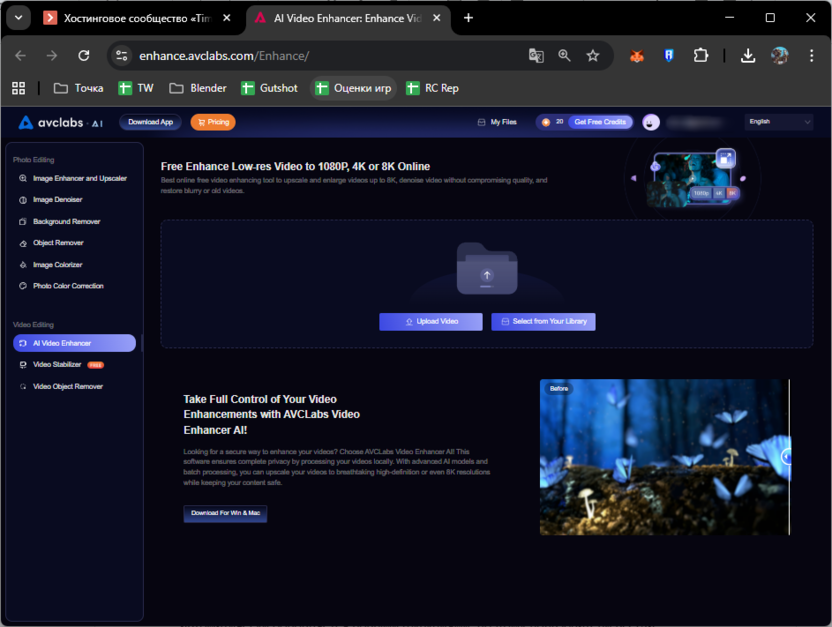Click Select from Your Library button

tap(543, 322)
